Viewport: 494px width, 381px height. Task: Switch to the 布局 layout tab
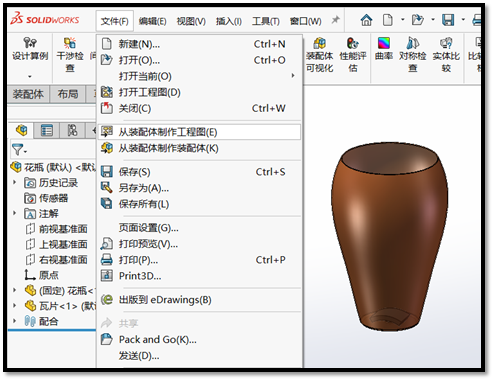point(68,94)
